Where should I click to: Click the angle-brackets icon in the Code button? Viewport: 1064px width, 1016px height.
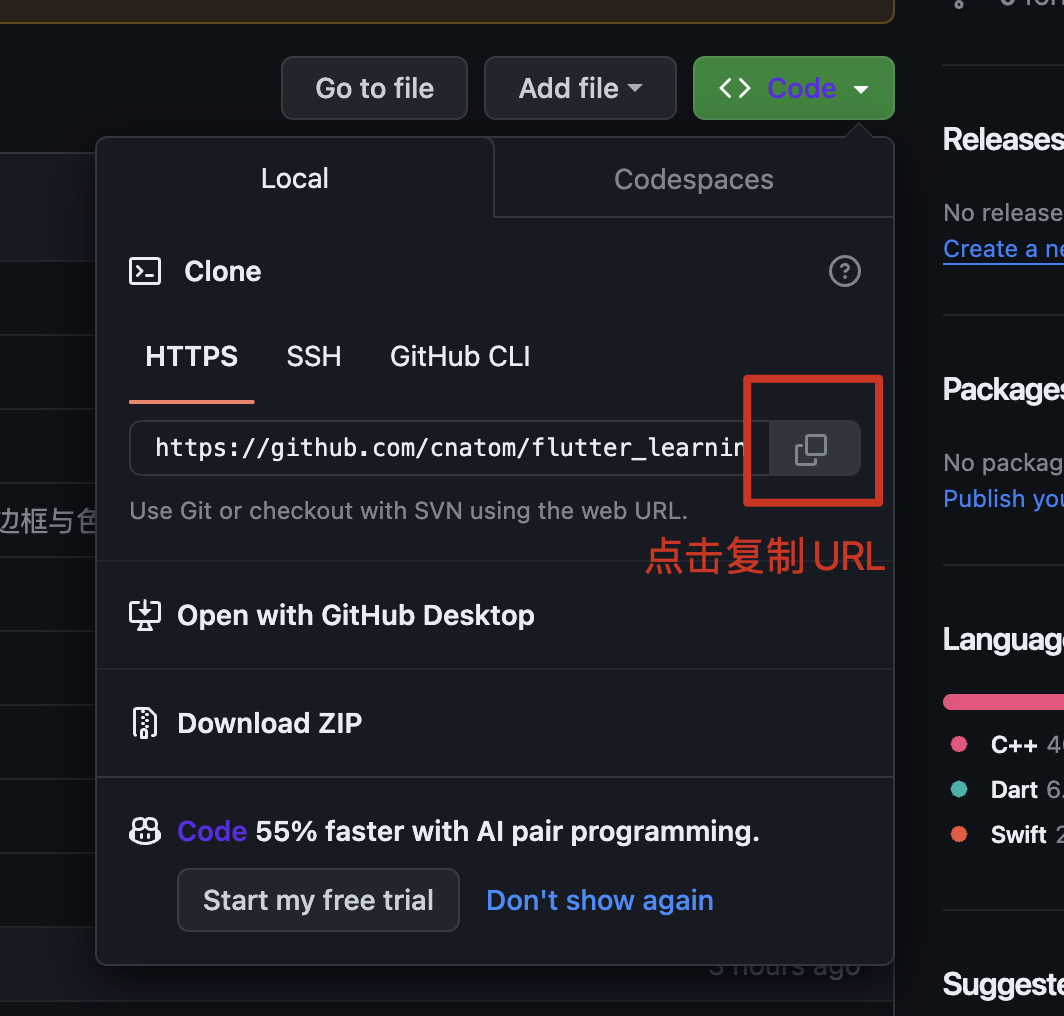pyautogui.click(x=735, y=88)
